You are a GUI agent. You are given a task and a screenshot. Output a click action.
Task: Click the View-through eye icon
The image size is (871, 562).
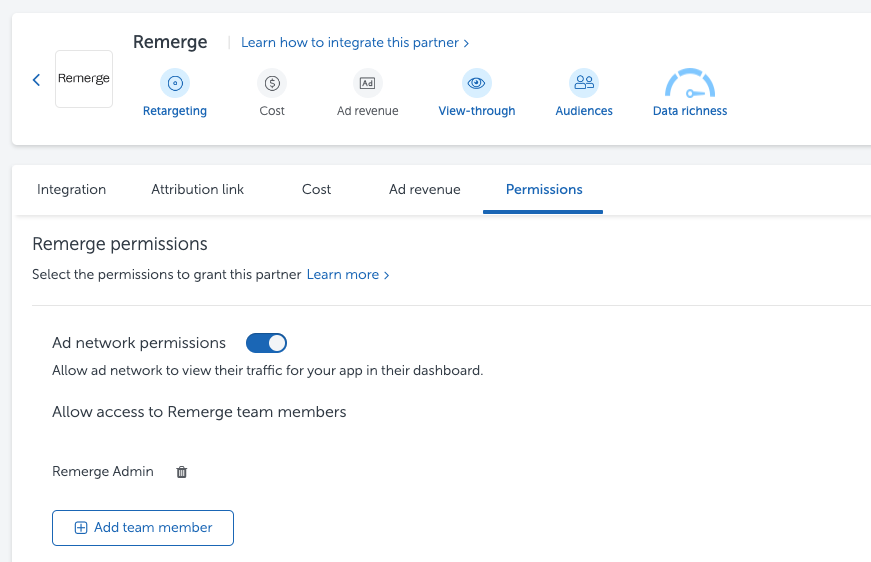click(x=476, y=83)
